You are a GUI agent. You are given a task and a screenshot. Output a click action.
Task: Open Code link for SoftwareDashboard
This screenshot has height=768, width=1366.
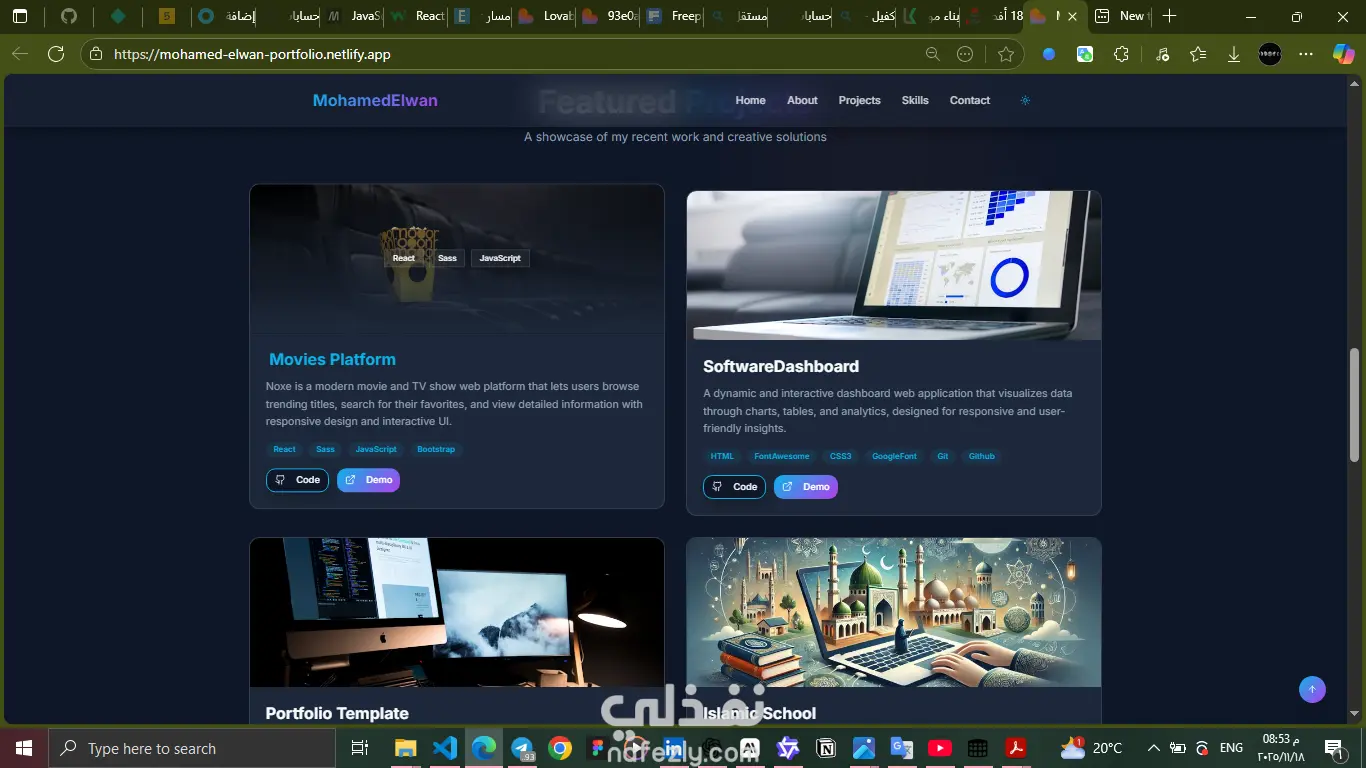[x=734, y=487]
